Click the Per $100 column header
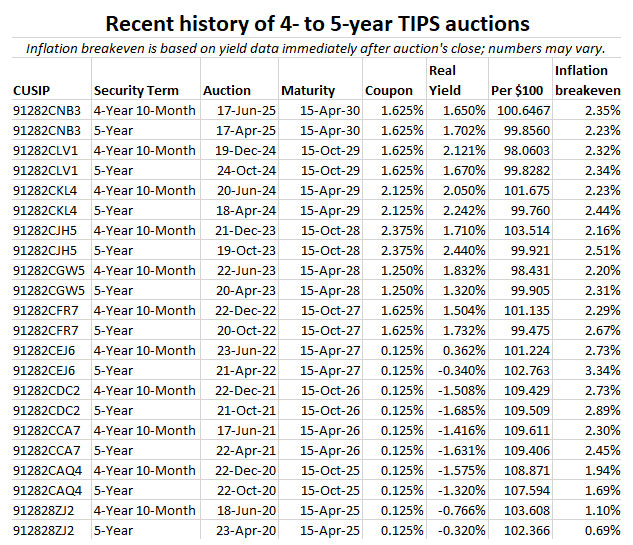 tap(516, 90)
